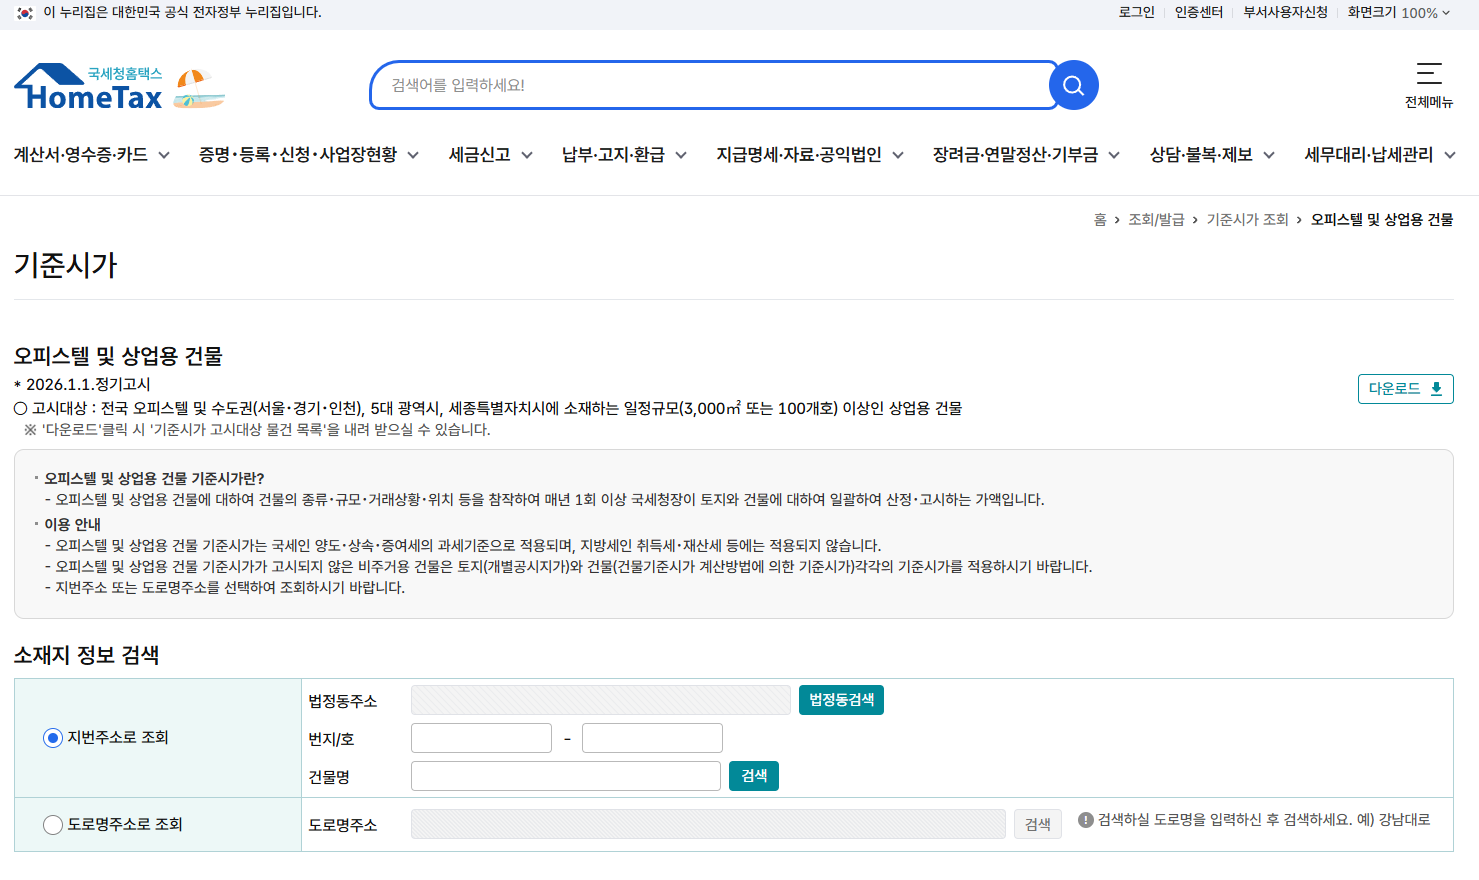Click the HomeTax logo
The image size is (1479, 880).
(x=88, y=87)
